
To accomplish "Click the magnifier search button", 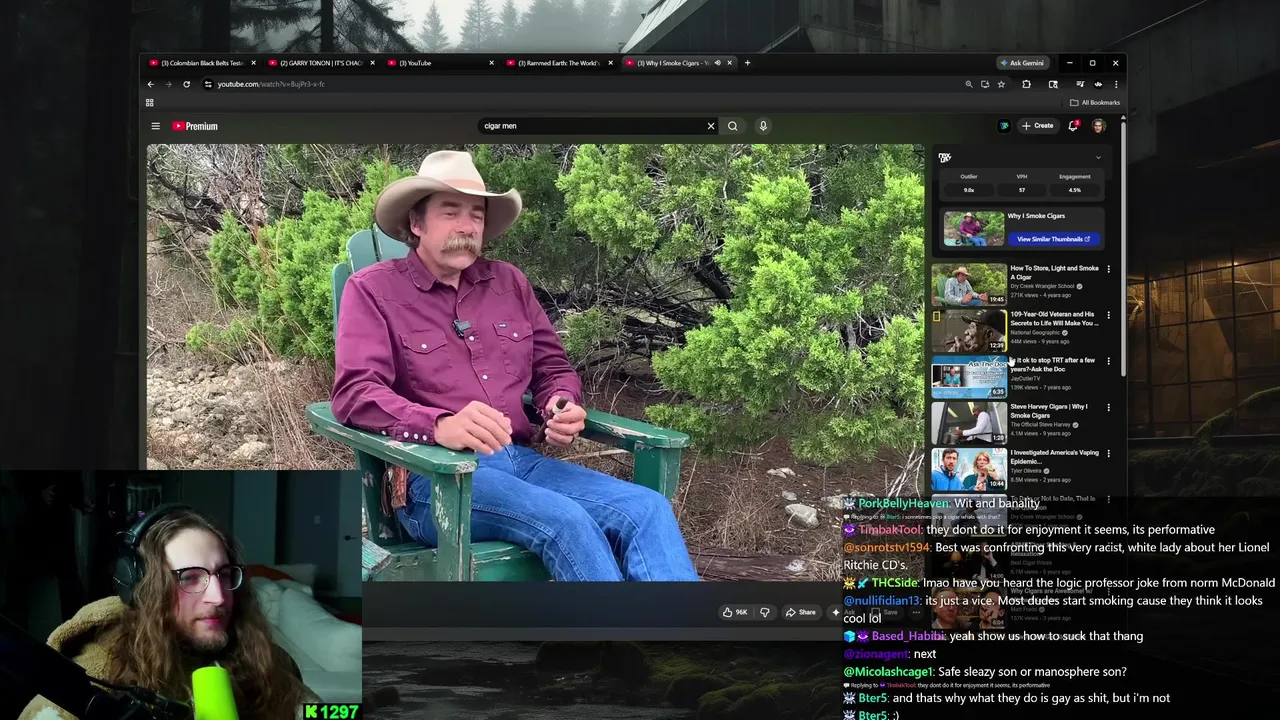I will tap(733, 126).
